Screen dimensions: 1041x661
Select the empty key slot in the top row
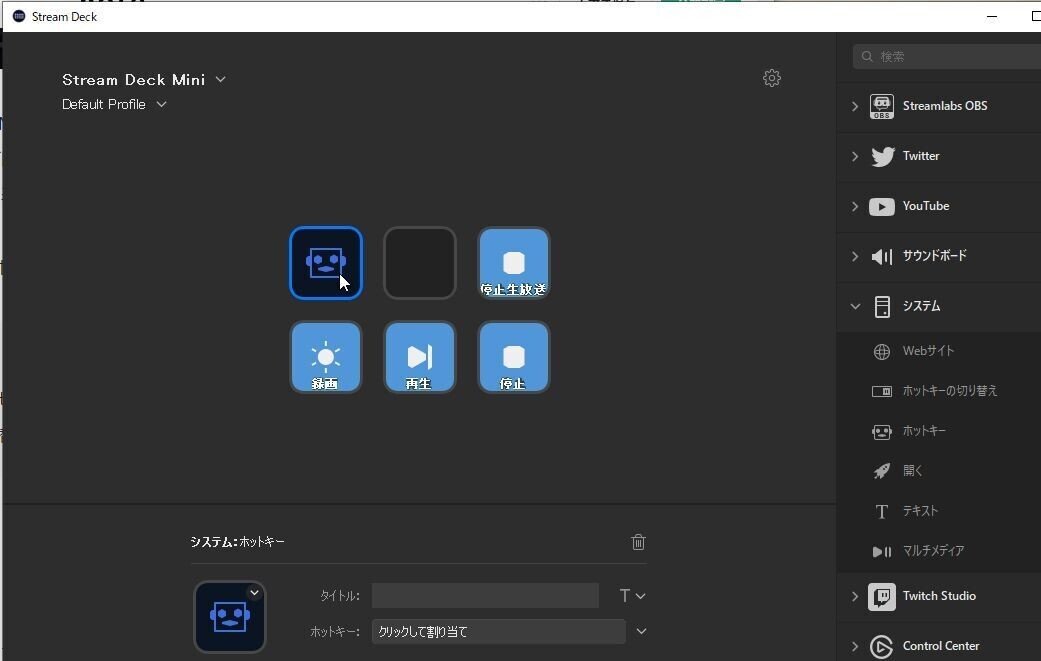click(x=420, y=263)
